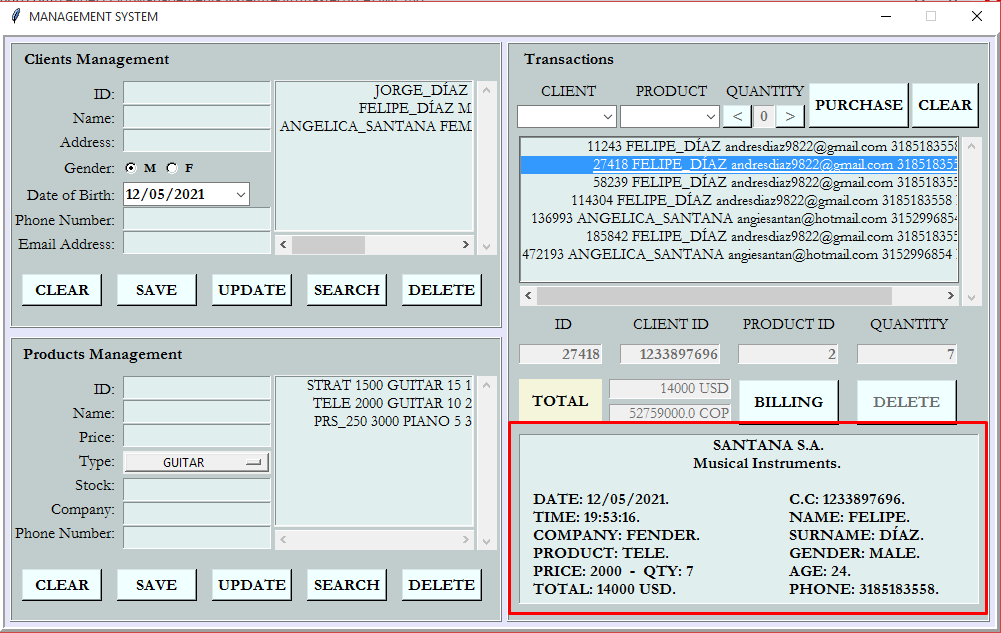Click DELETE in Products Management

(x=442, y=585)
